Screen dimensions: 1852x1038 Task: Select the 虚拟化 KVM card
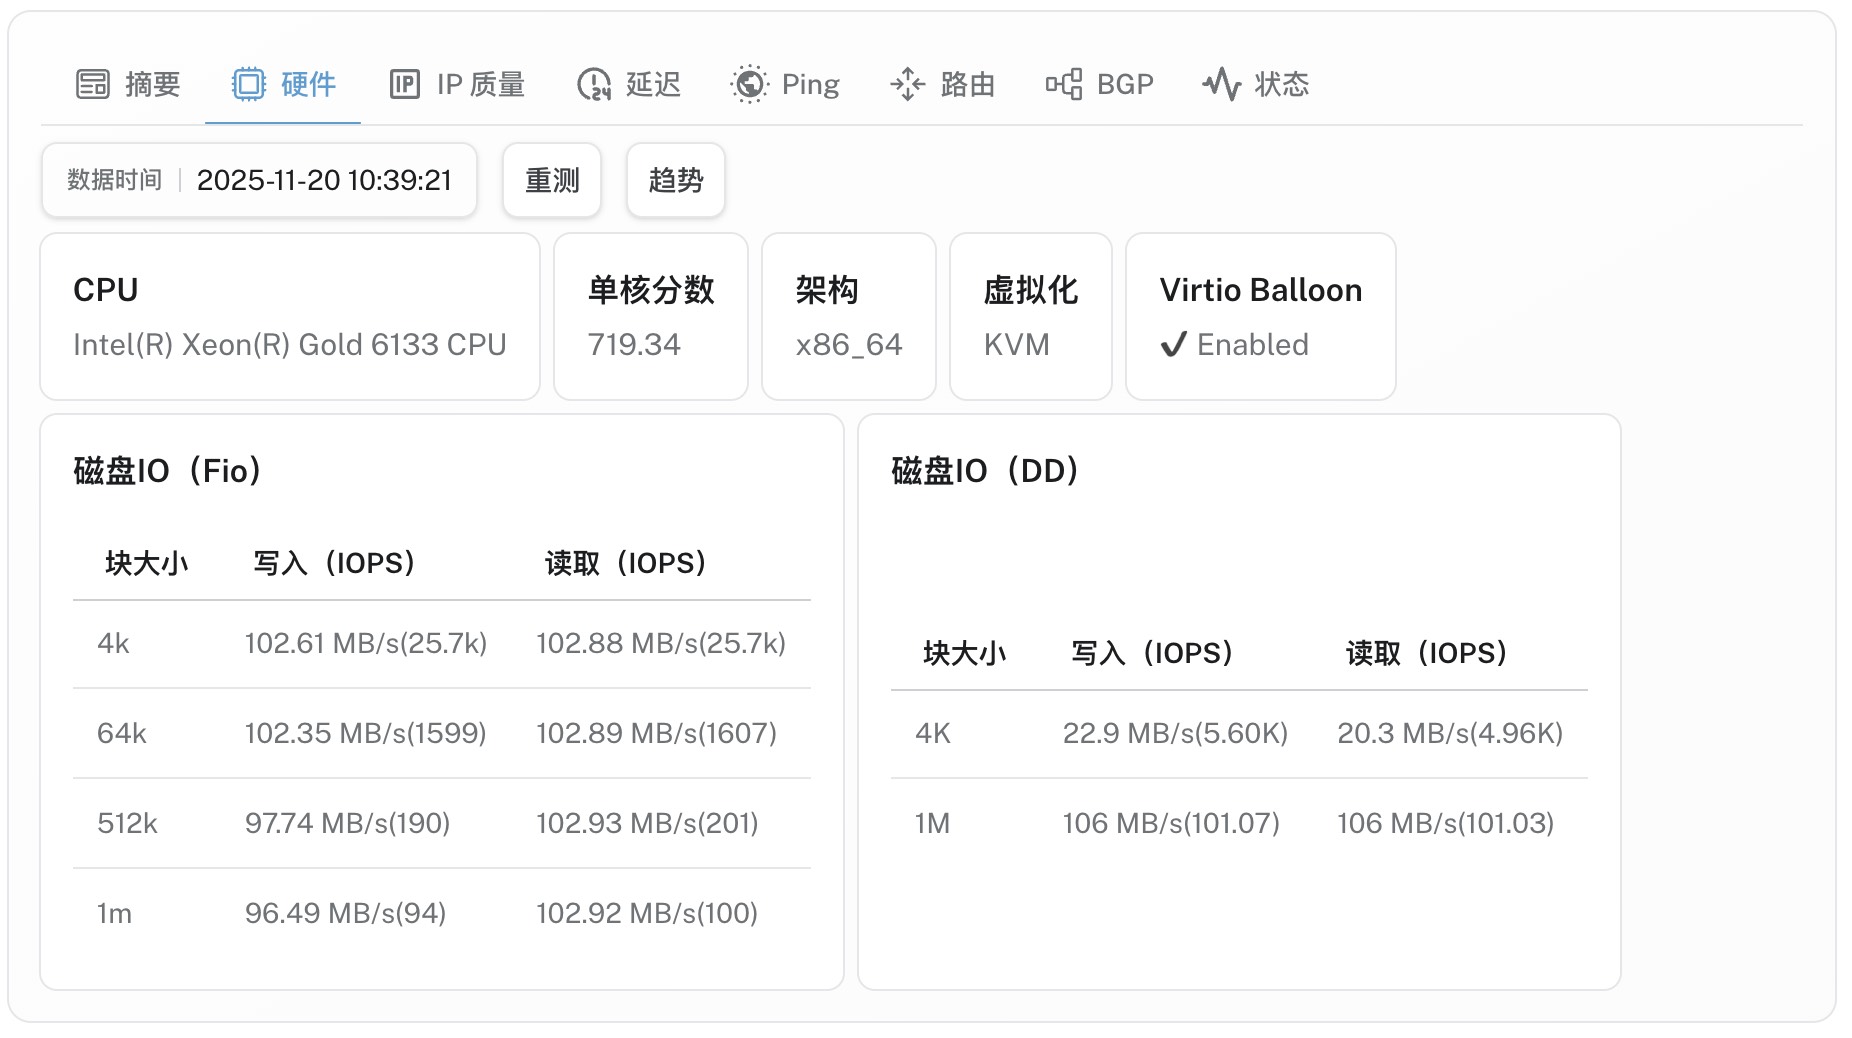coord(1031,317)
